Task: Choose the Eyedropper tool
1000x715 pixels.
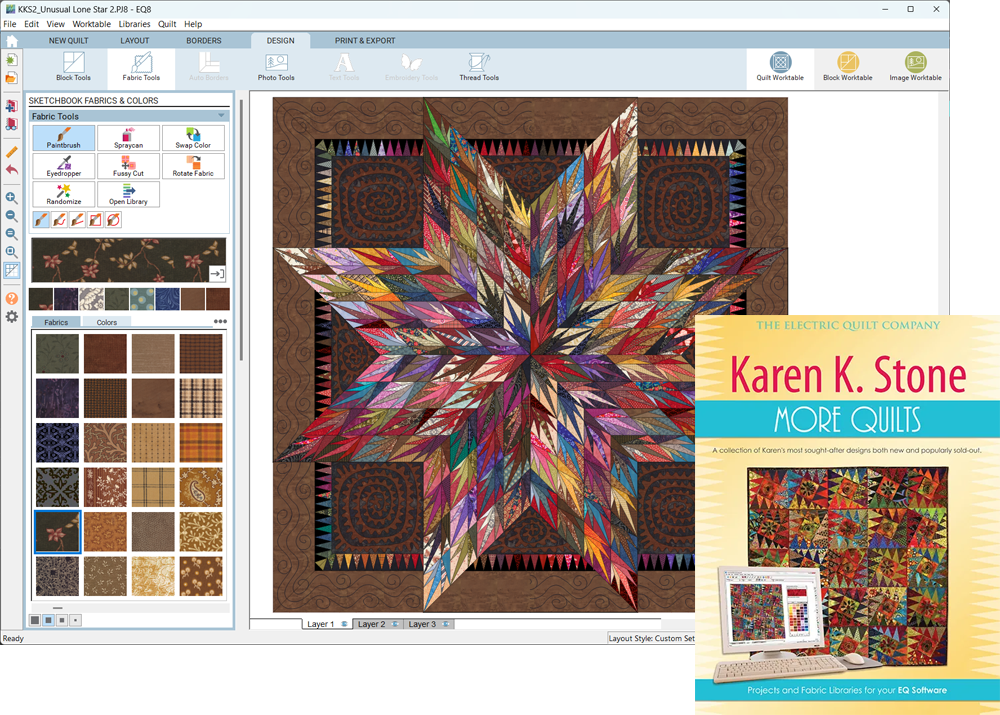Action: (63, 166)
